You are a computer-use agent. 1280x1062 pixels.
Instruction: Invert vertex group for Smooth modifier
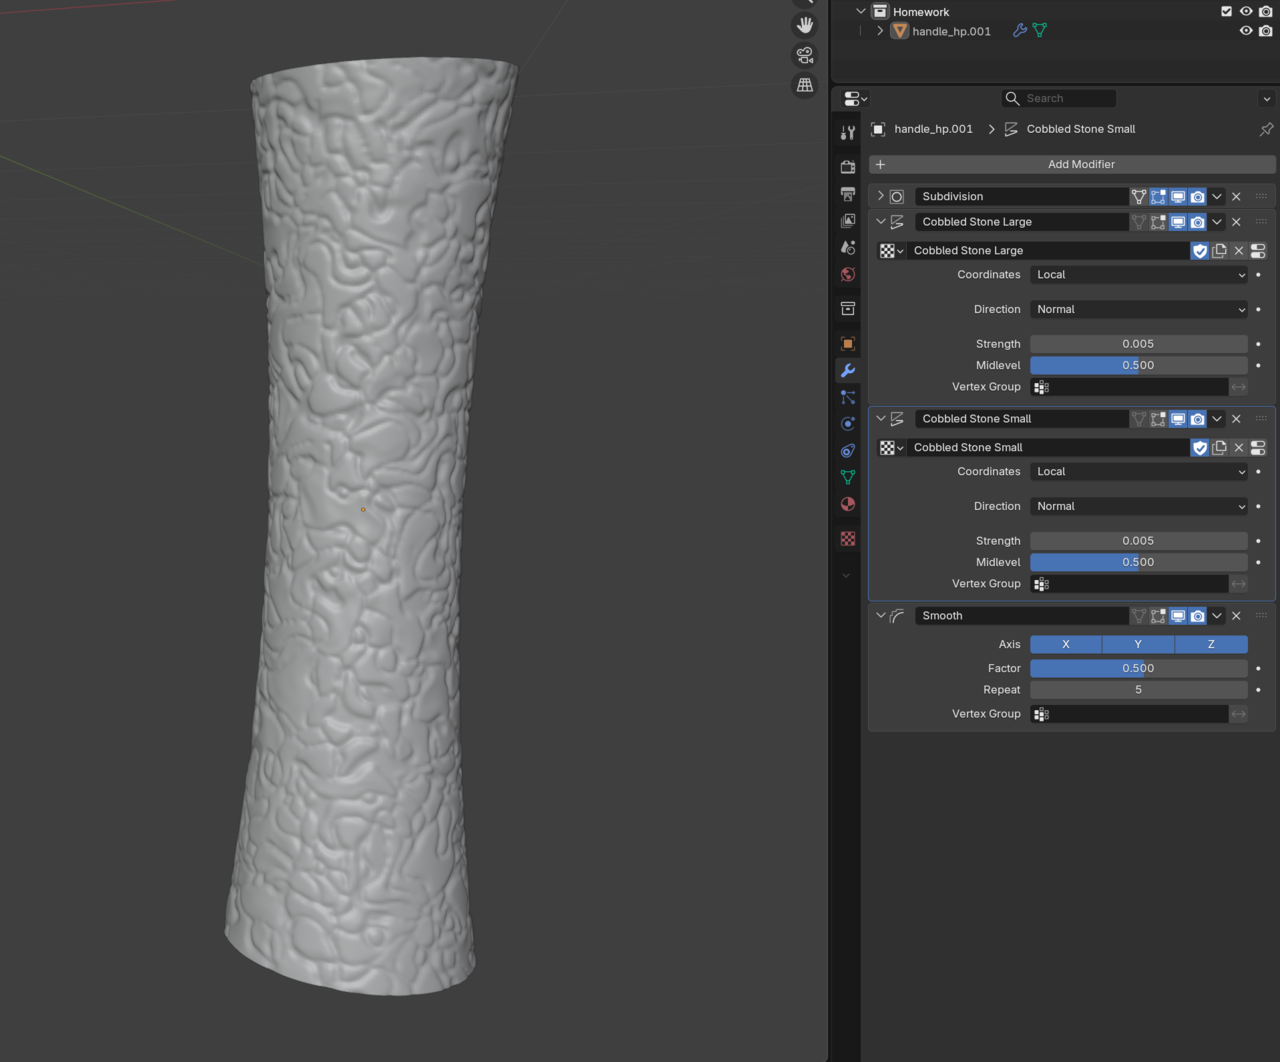point(1239,714)
